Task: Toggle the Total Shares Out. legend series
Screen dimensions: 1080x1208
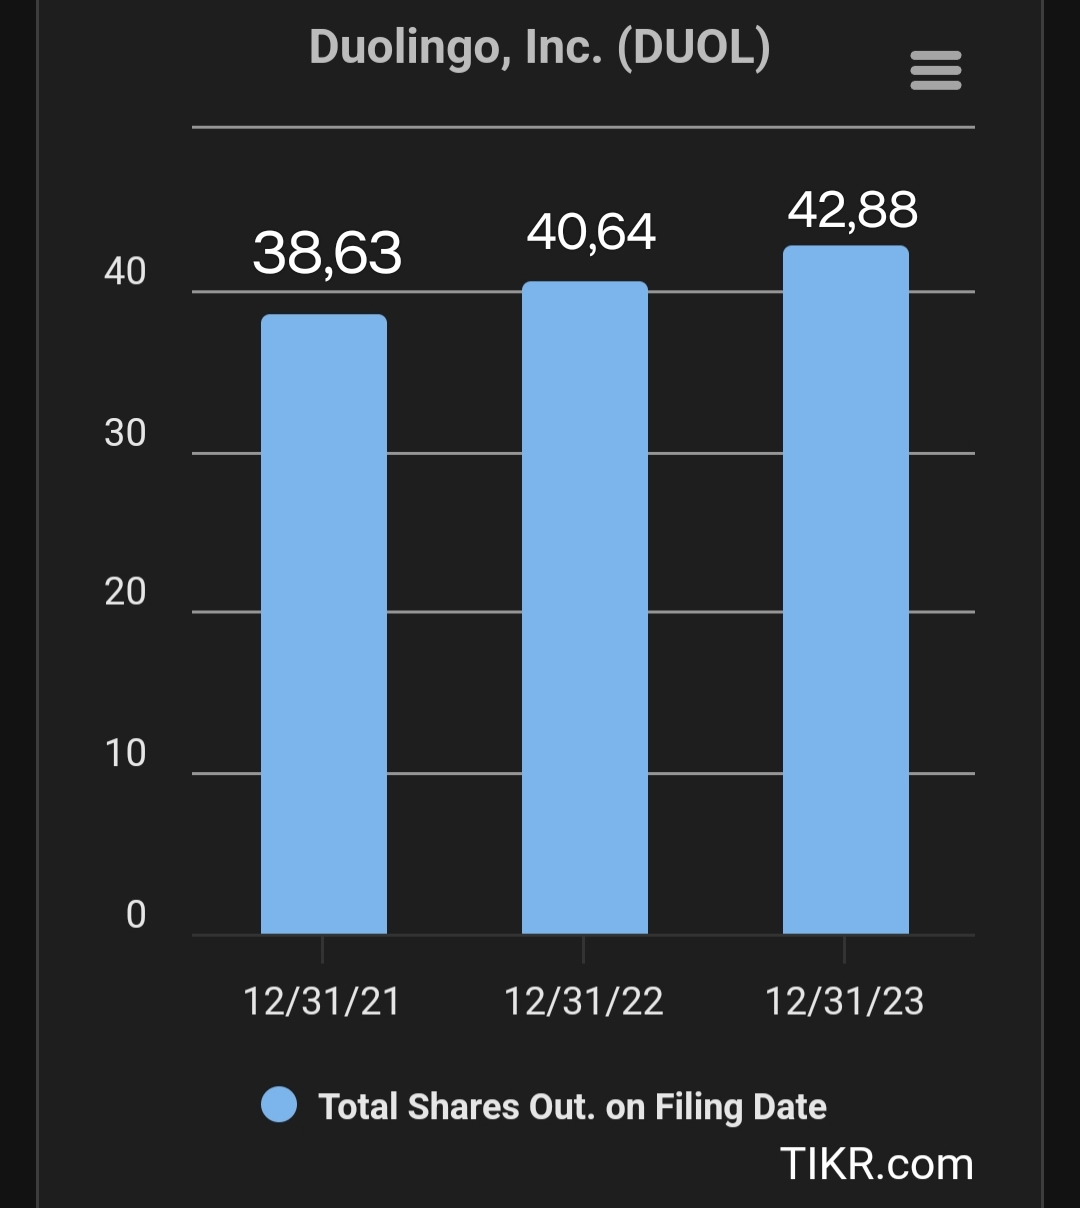Action: 572,1107
